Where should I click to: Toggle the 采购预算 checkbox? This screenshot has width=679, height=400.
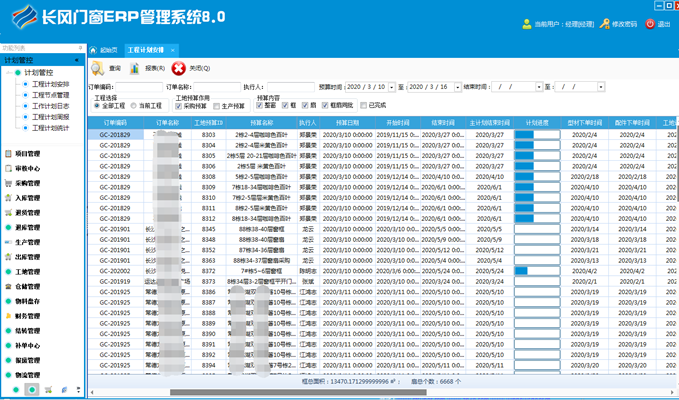pos(178,106)
